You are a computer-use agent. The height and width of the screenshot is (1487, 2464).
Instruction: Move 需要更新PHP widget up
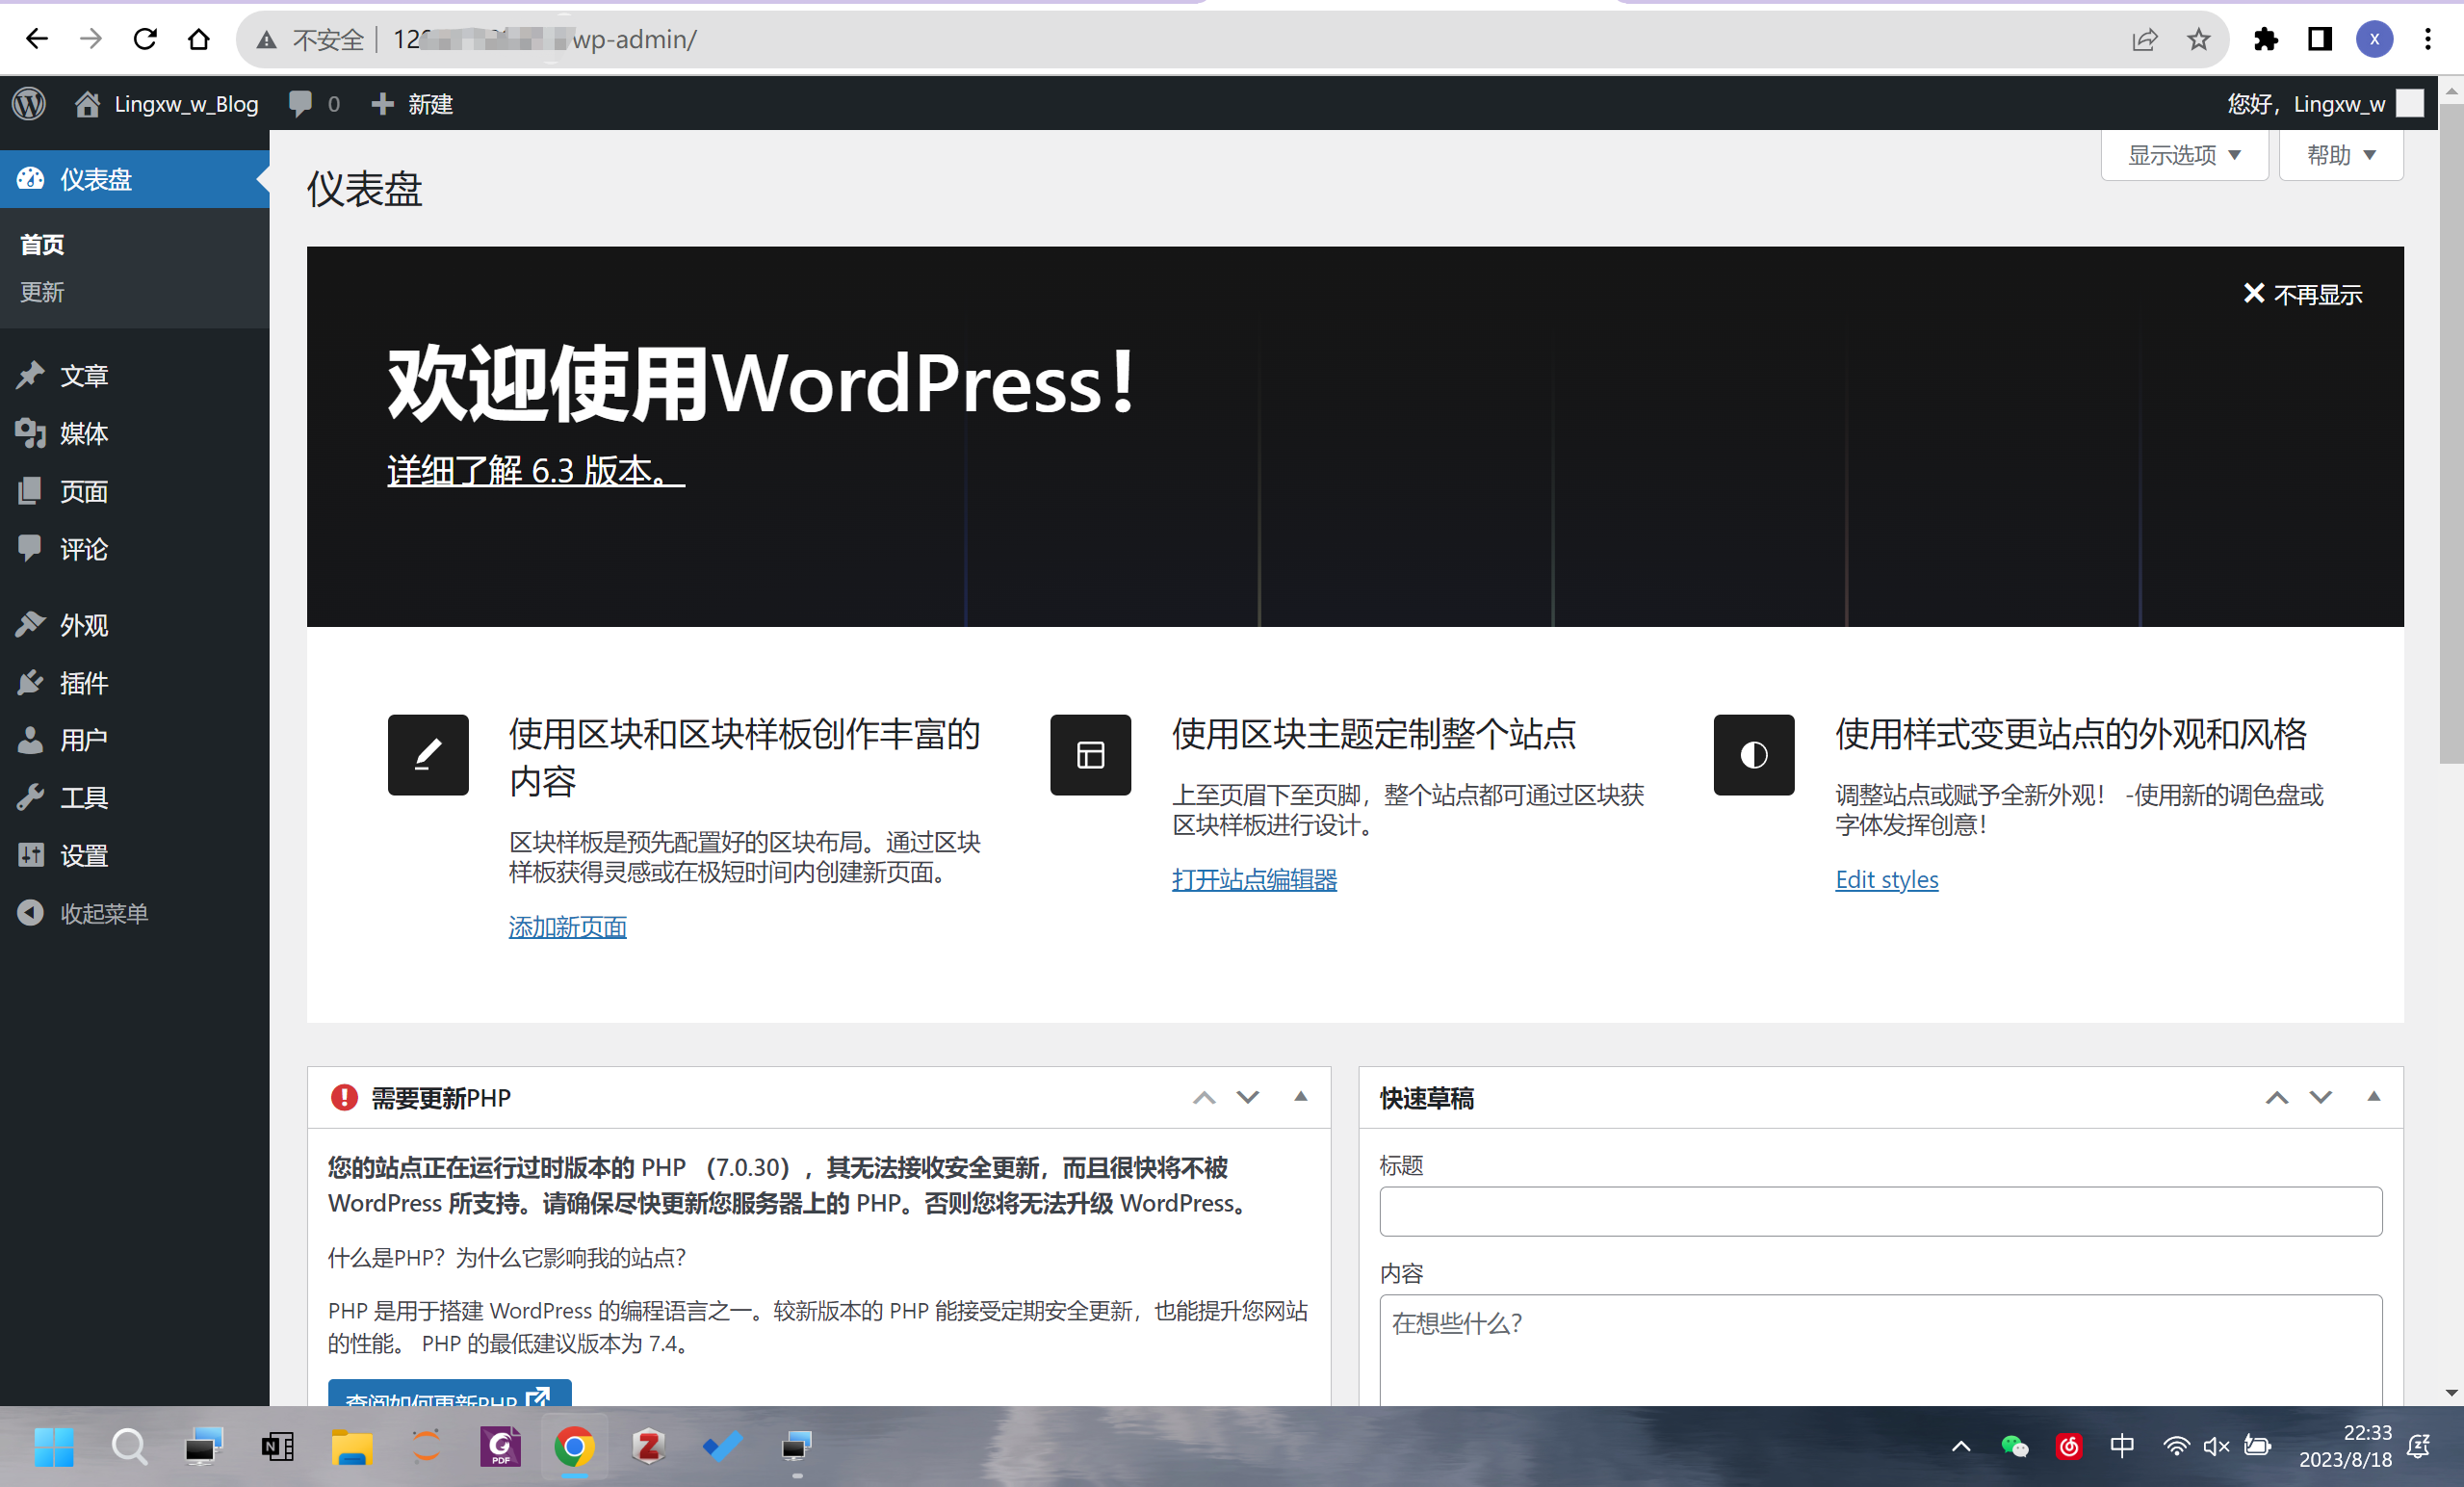point(1204,1098)
